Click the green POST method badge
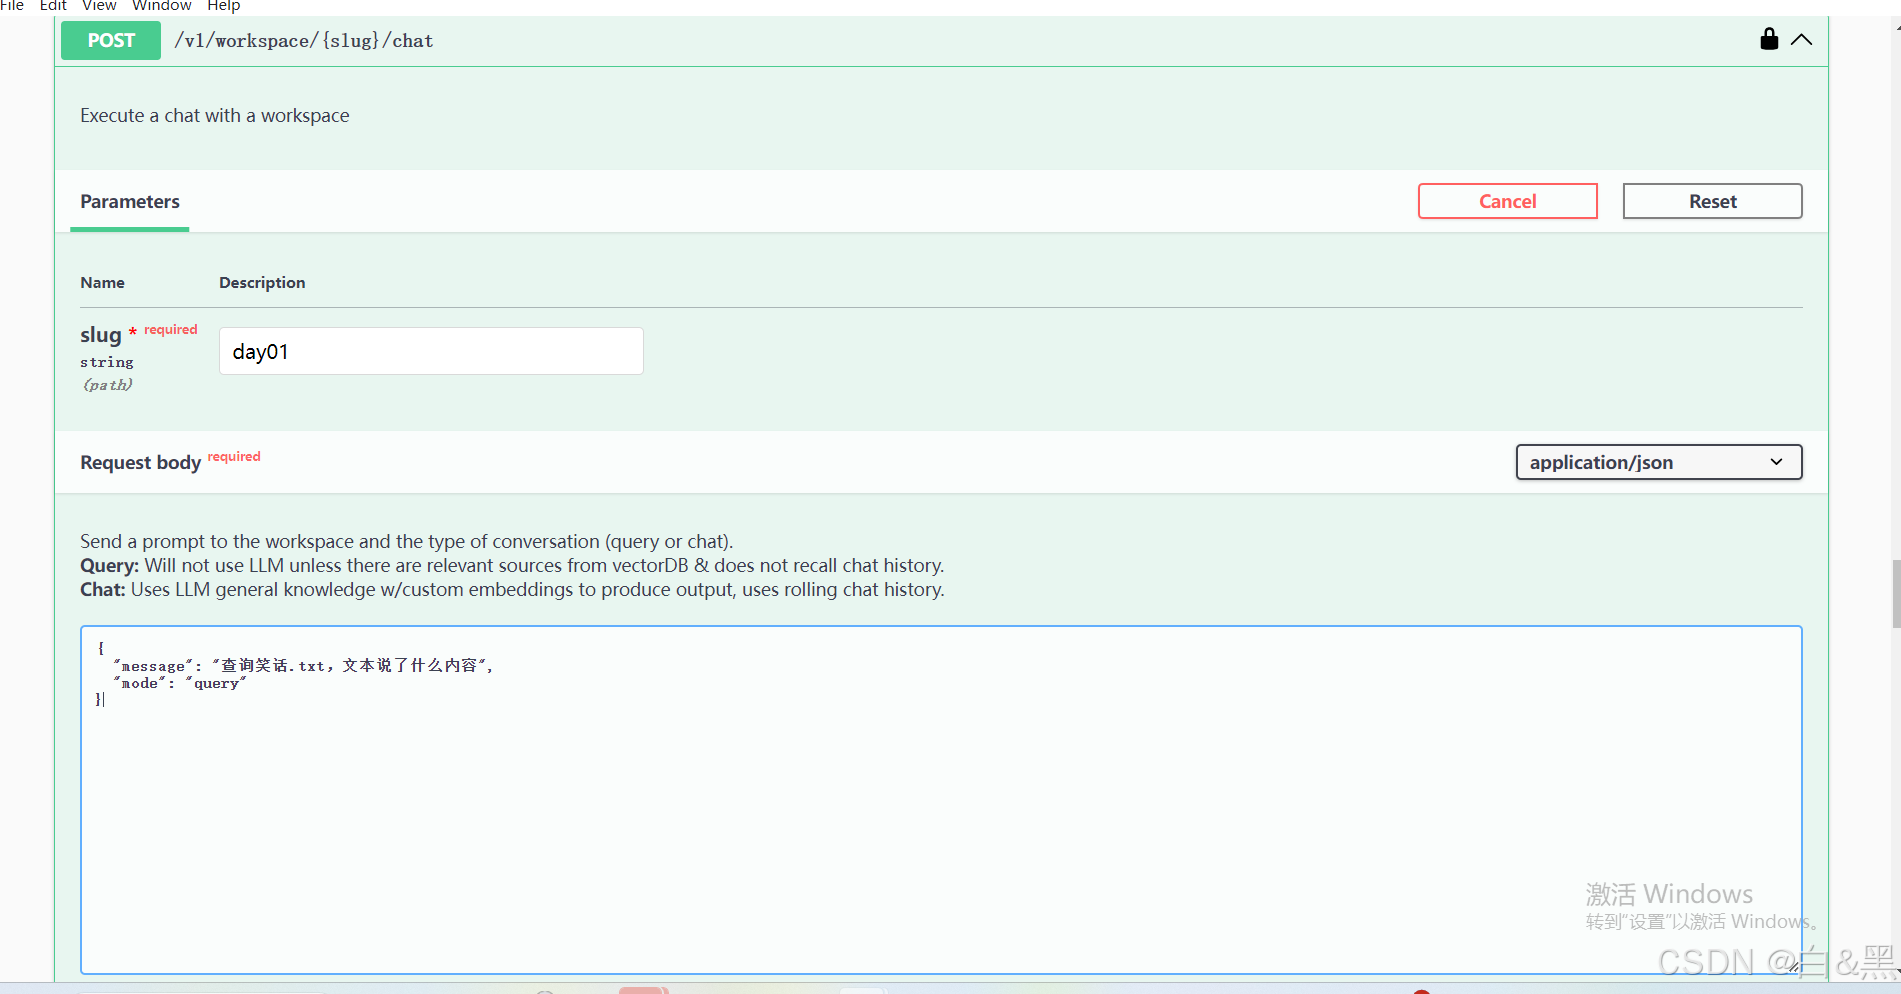1901x994 pixels. 110,40
